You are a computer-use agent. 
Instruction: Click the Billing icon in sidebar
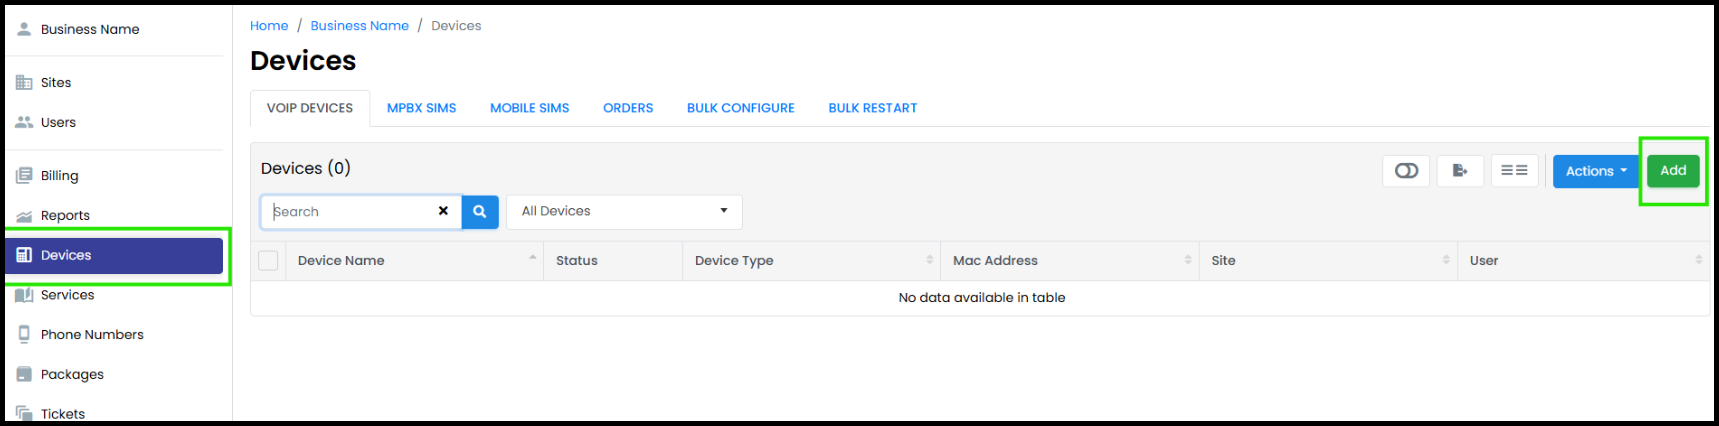click(24, 175)
